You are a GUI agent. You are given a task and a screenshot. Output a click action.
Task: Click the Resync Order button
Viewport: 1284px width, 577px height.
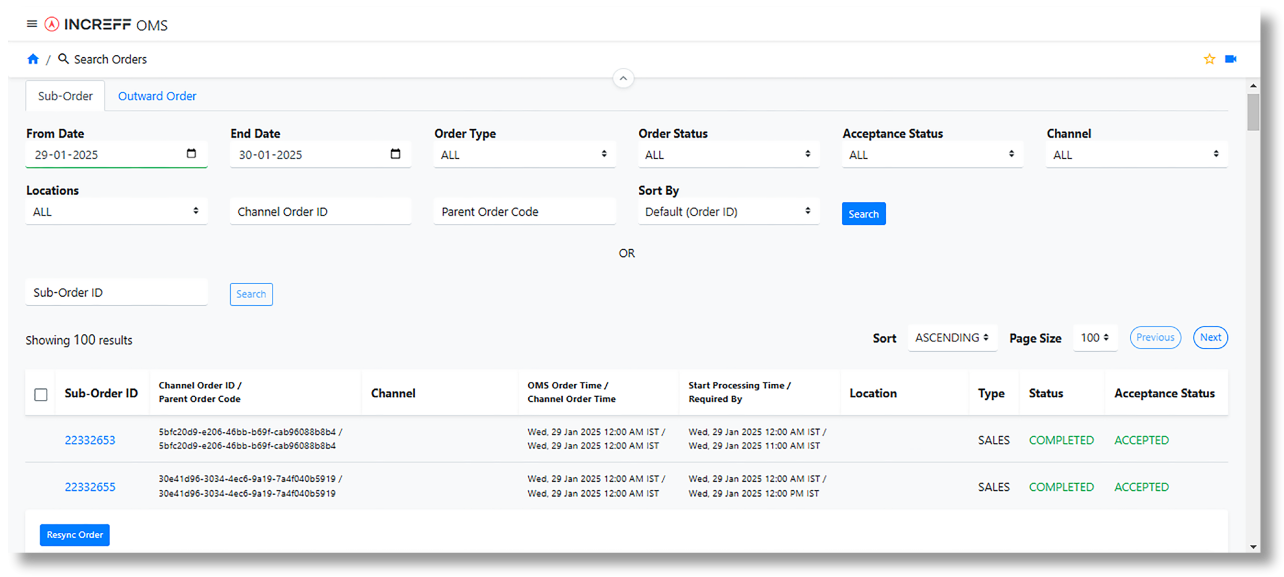75,535
